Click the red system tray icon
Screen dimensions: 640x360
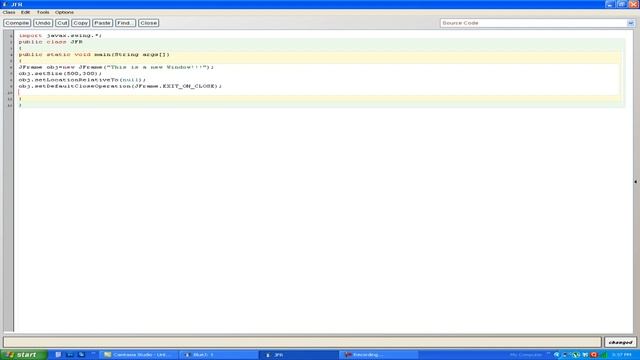594,355
